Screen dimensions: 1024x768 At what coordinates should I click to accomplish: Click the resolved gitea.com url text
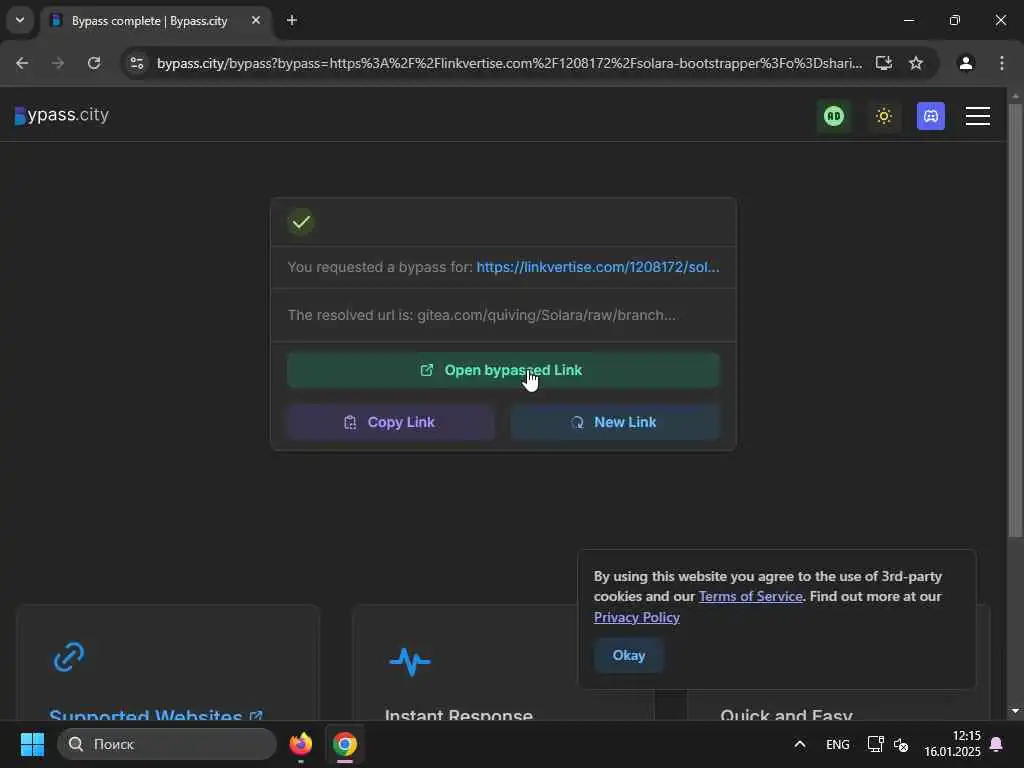546,315
